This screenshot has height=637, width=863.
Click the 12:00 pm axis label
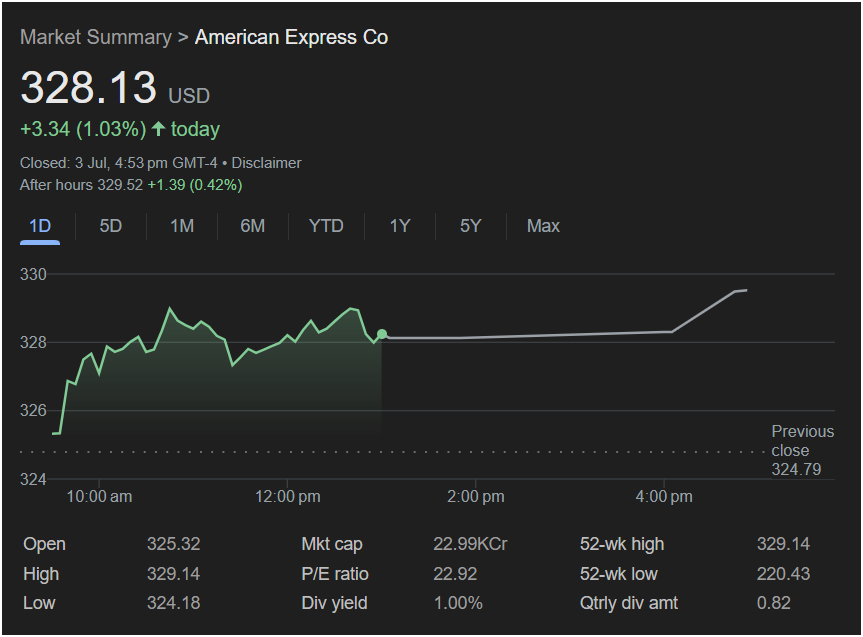(x=287, y=497)
